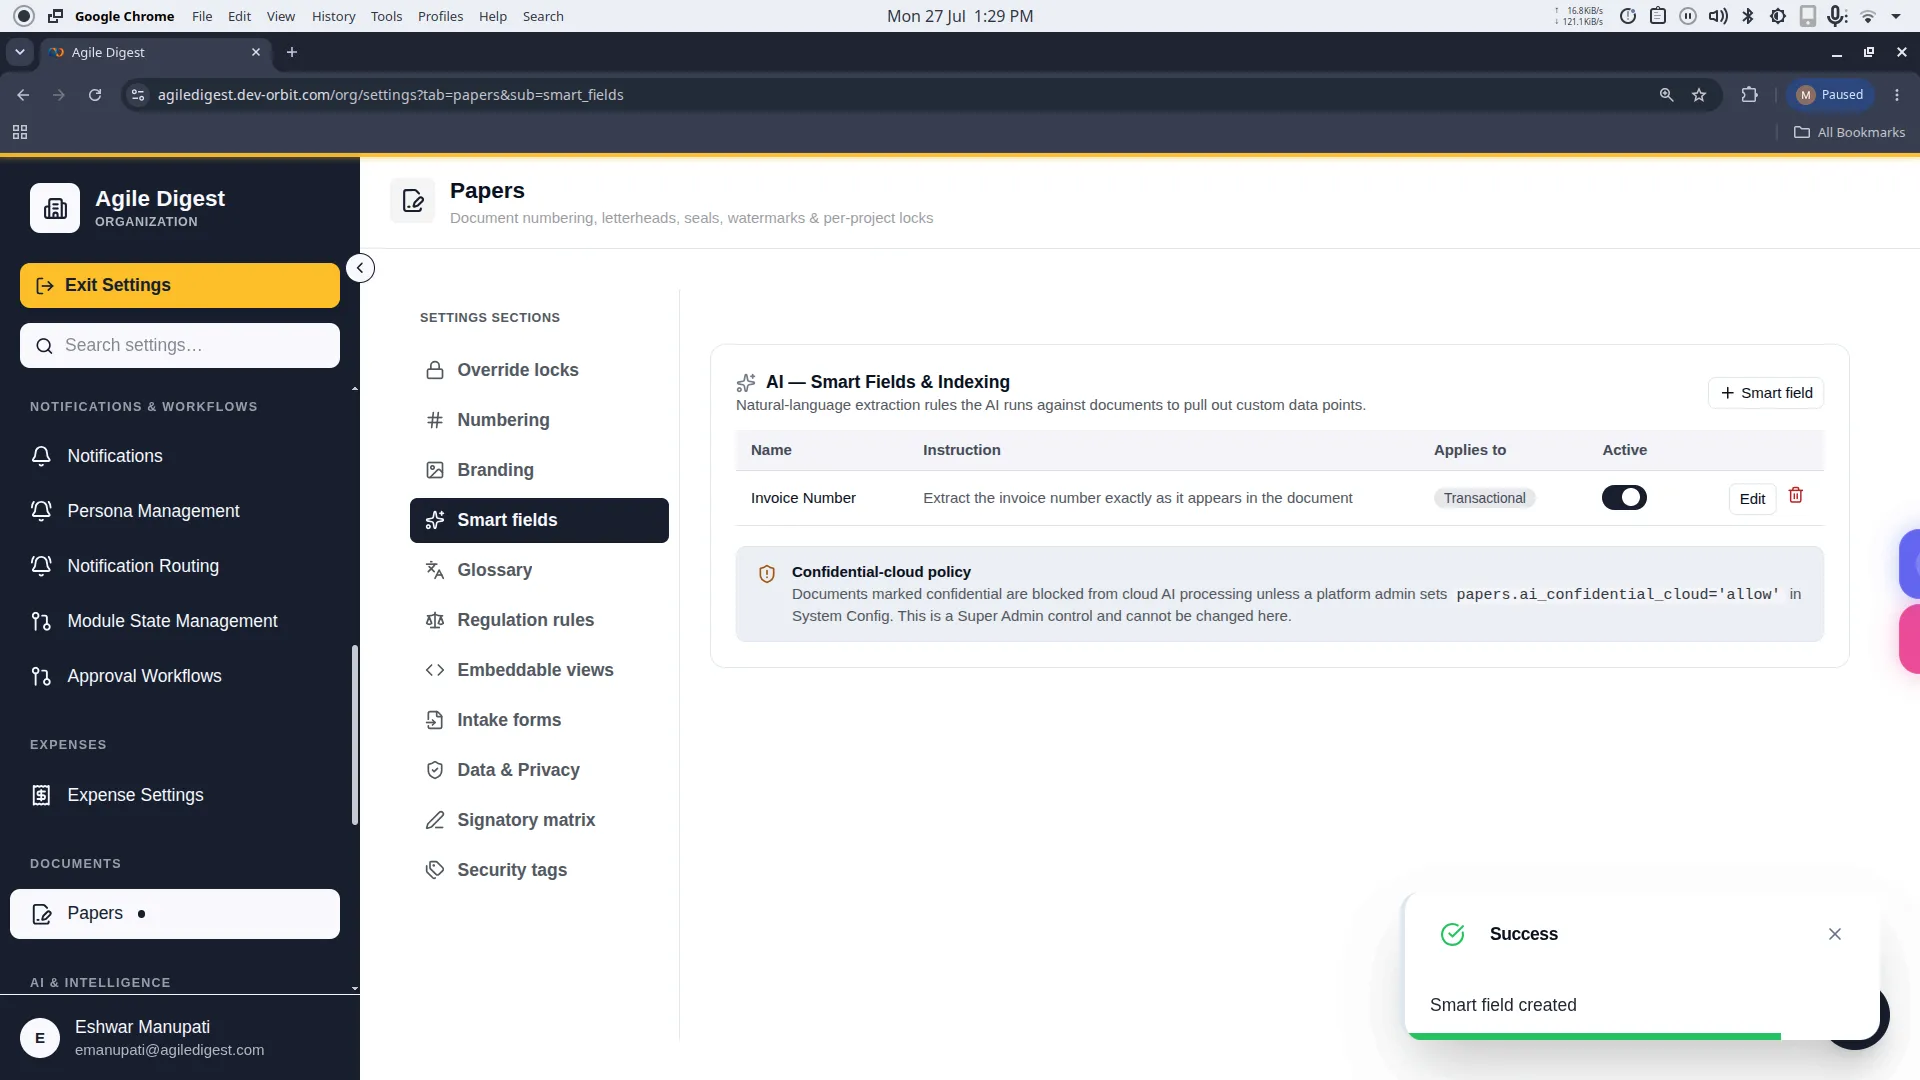Edit the Invoice Number smart field
Image resolution: width=1920 pixels, height=1080 pixels.
[1752, 499]
